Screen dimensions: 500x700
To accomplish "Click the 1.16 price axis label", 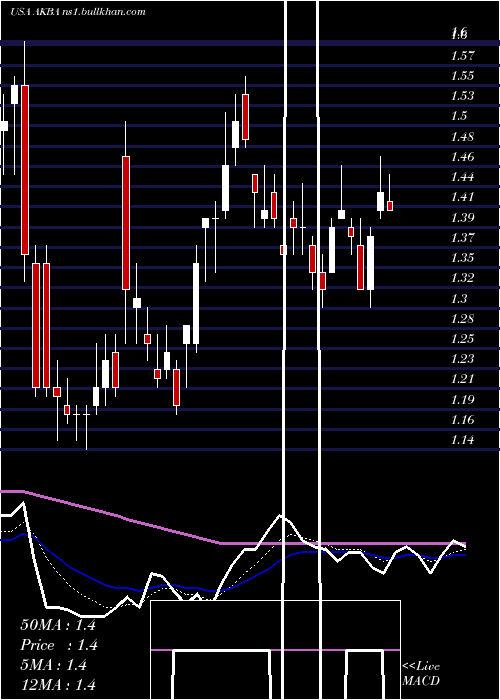I will [x=462, y=420].
